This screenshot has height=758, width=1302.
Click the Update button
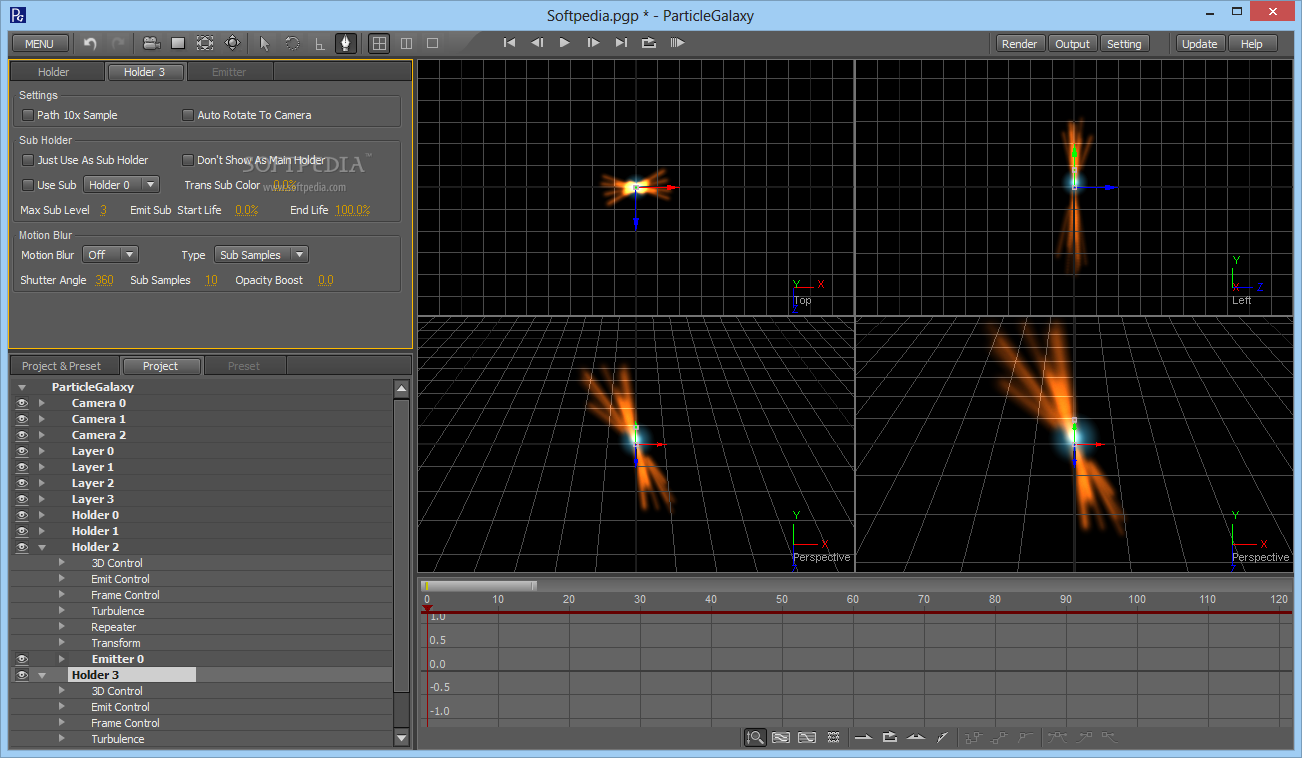(x=1200, y=44)
